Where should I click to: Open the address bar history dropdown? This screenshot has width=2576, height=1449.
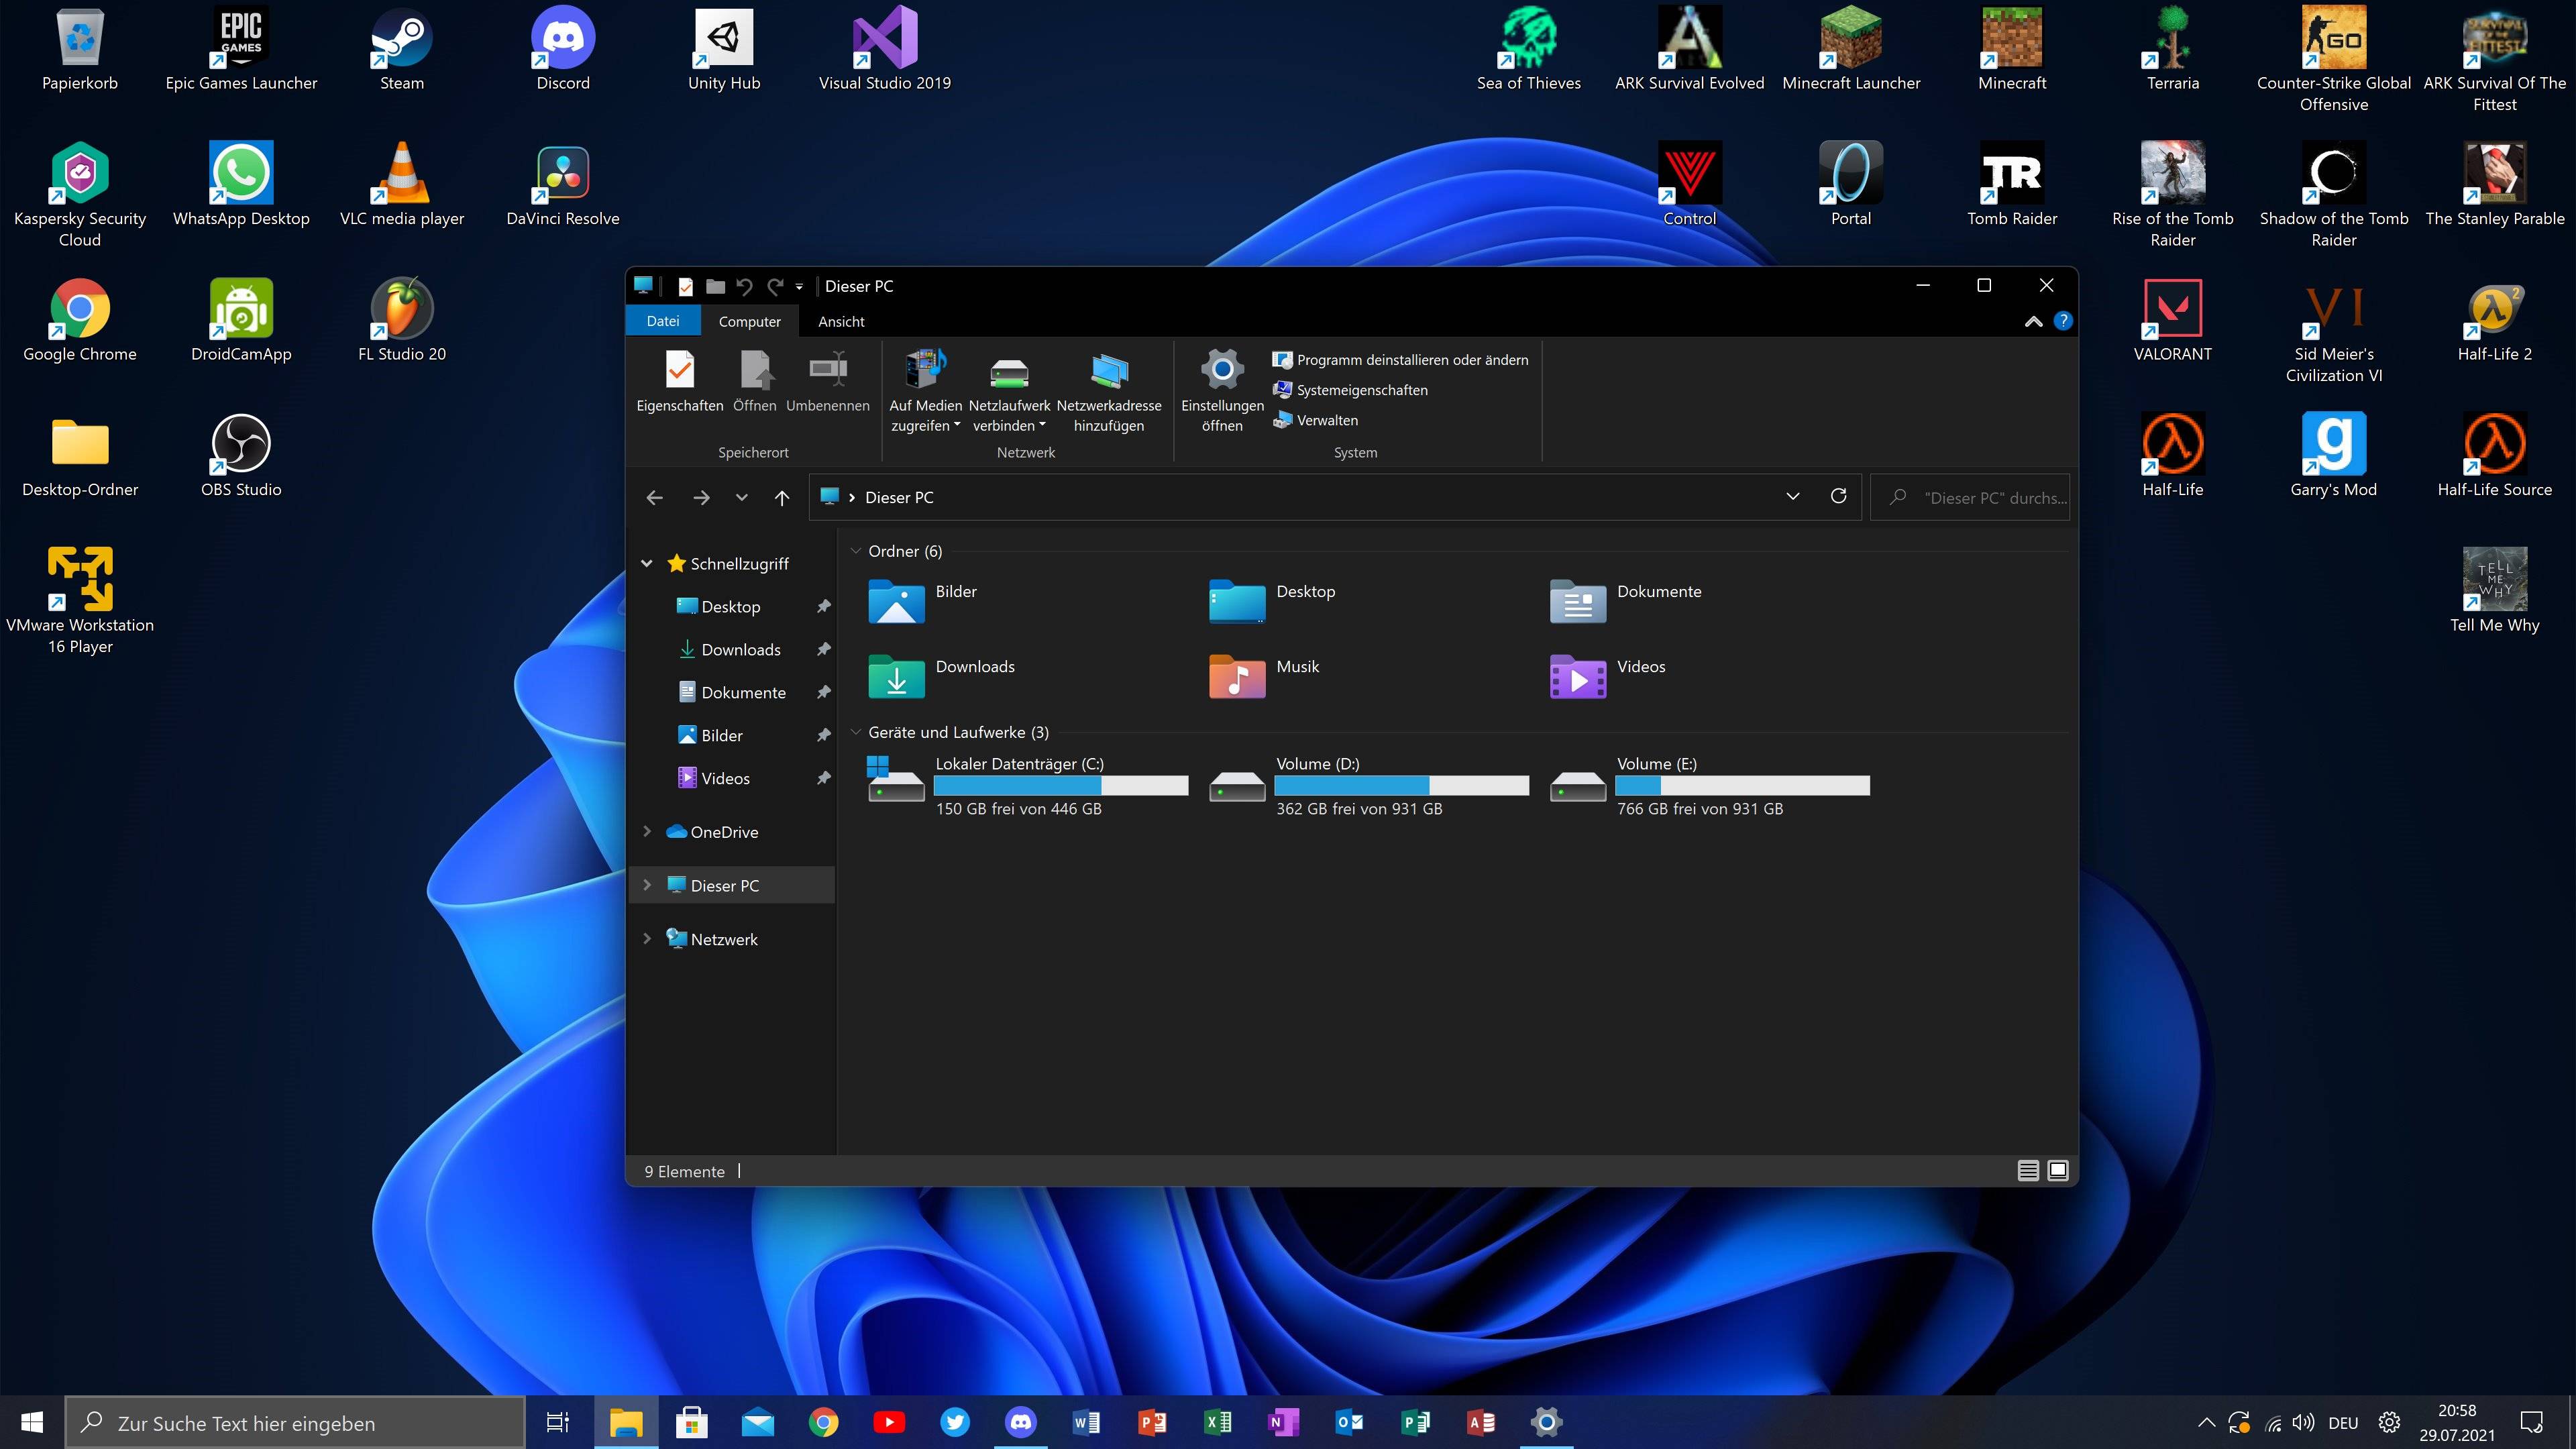click(1791, 497)
